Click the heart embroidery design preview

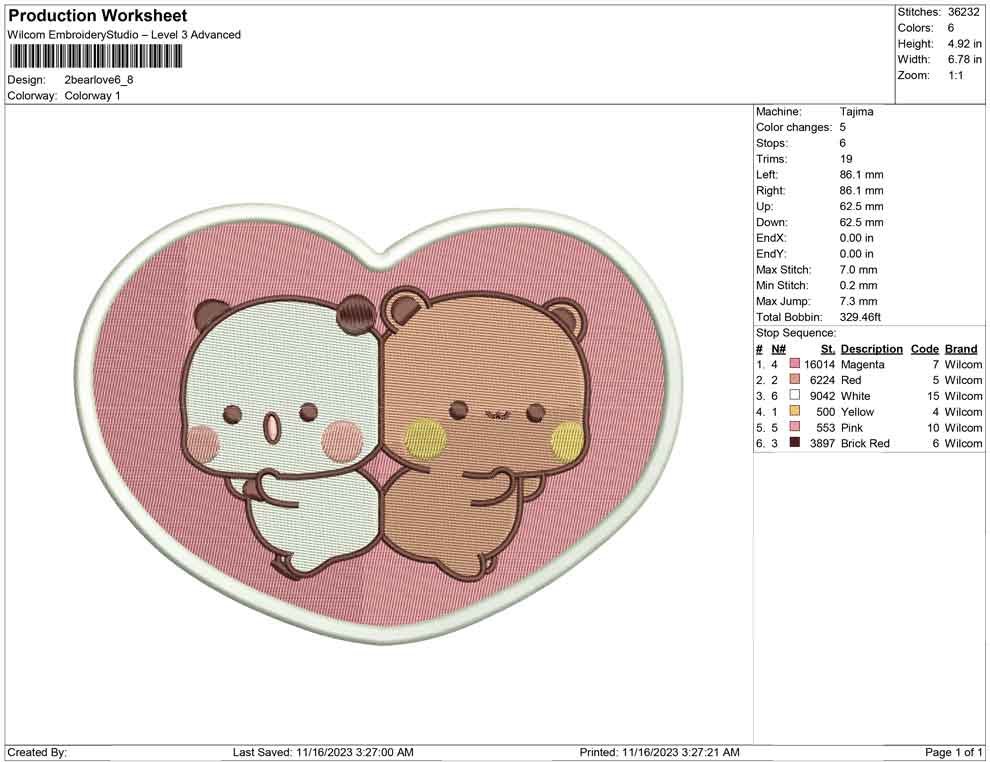[x=379, y=424]
